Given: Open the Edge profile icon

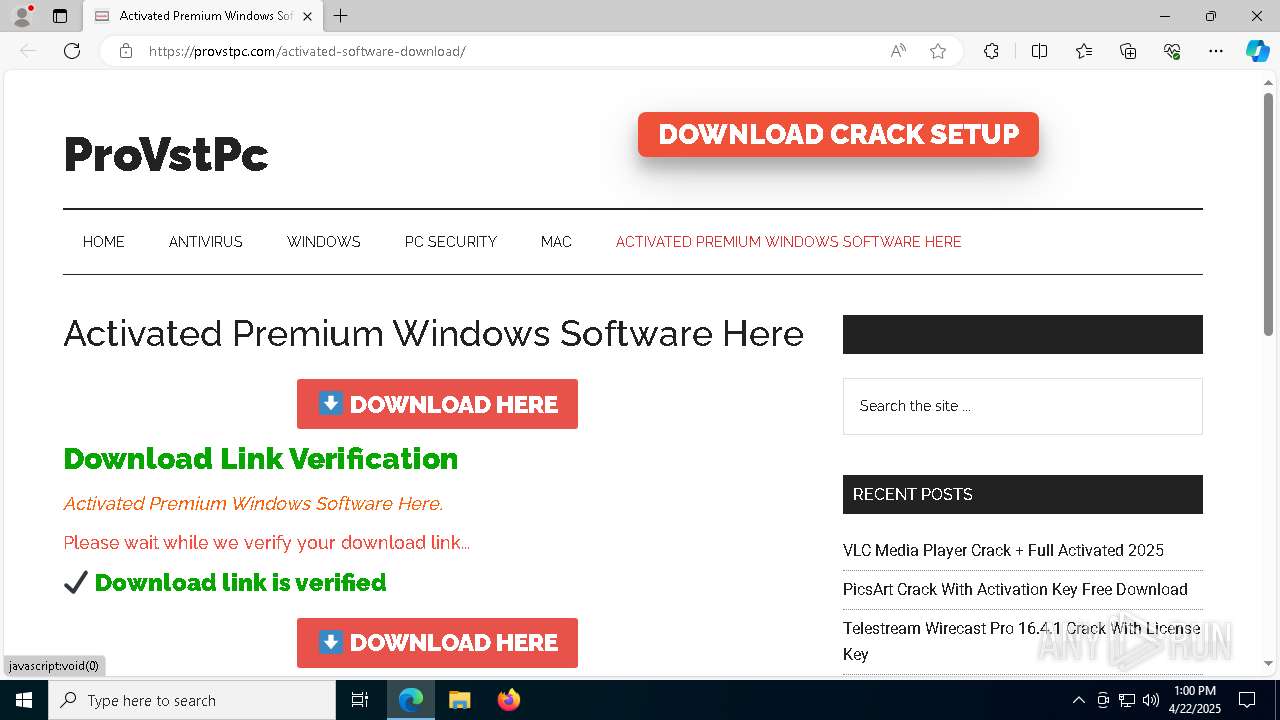Looking at the screenshot, I should (21, 16).
